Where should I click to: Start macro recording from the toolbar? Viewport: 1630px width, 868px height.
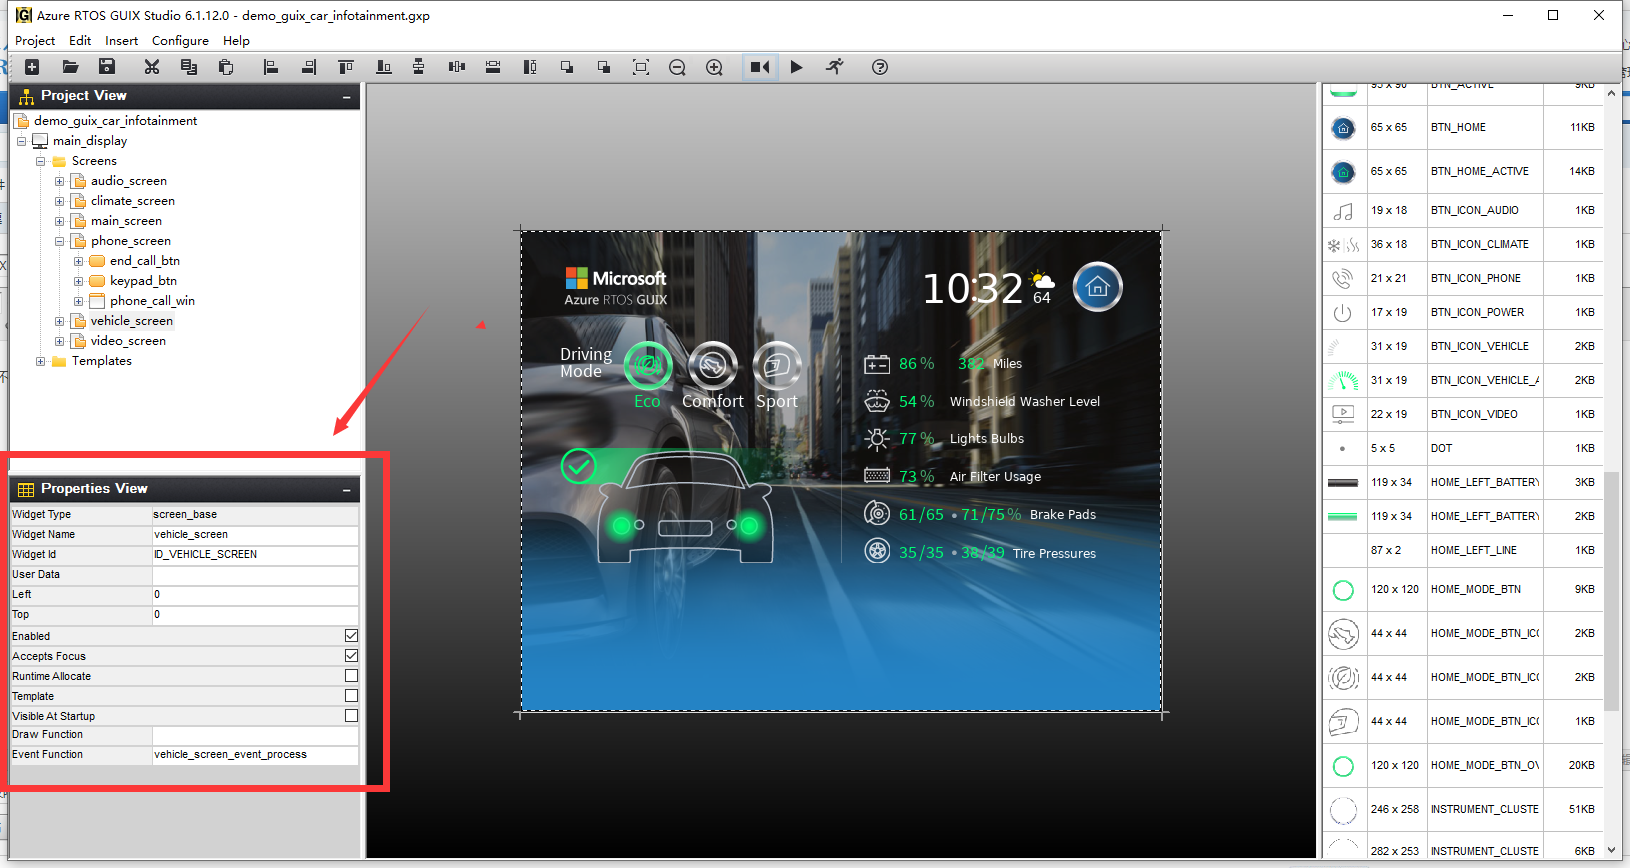760,67
